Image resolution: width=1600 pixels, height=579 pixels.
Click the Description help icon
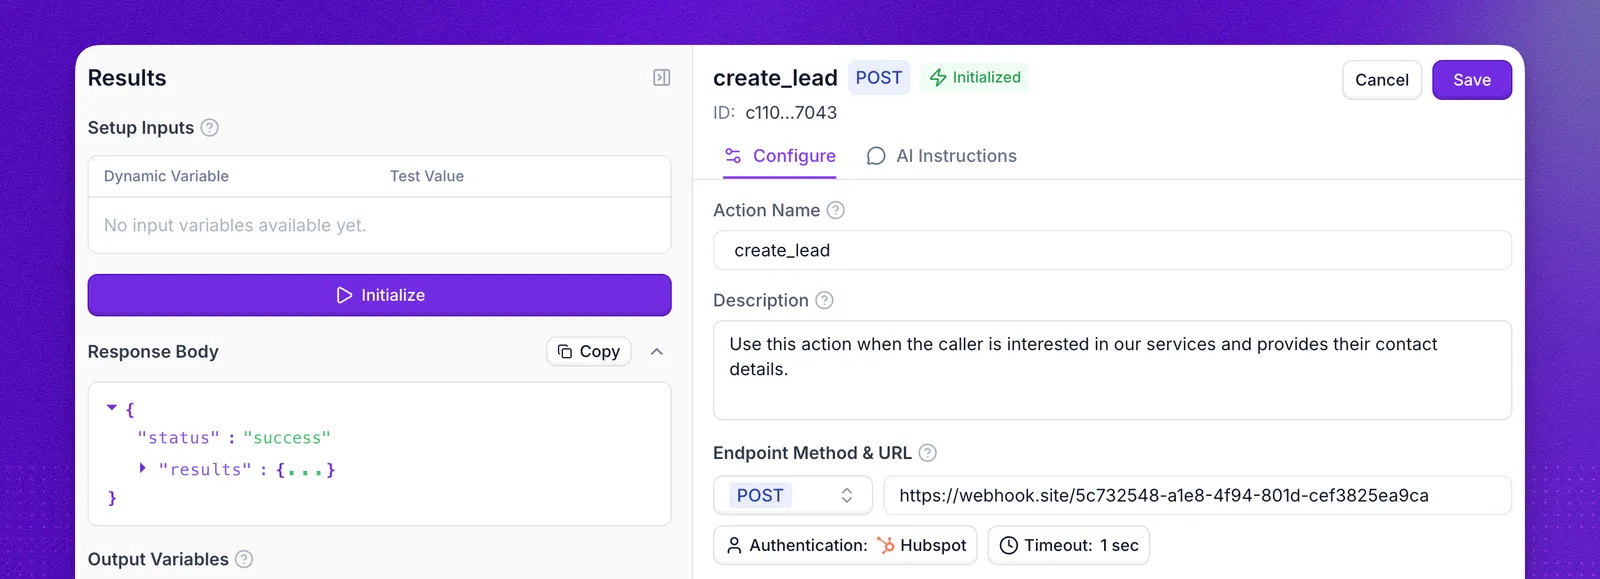click(824, 300)
